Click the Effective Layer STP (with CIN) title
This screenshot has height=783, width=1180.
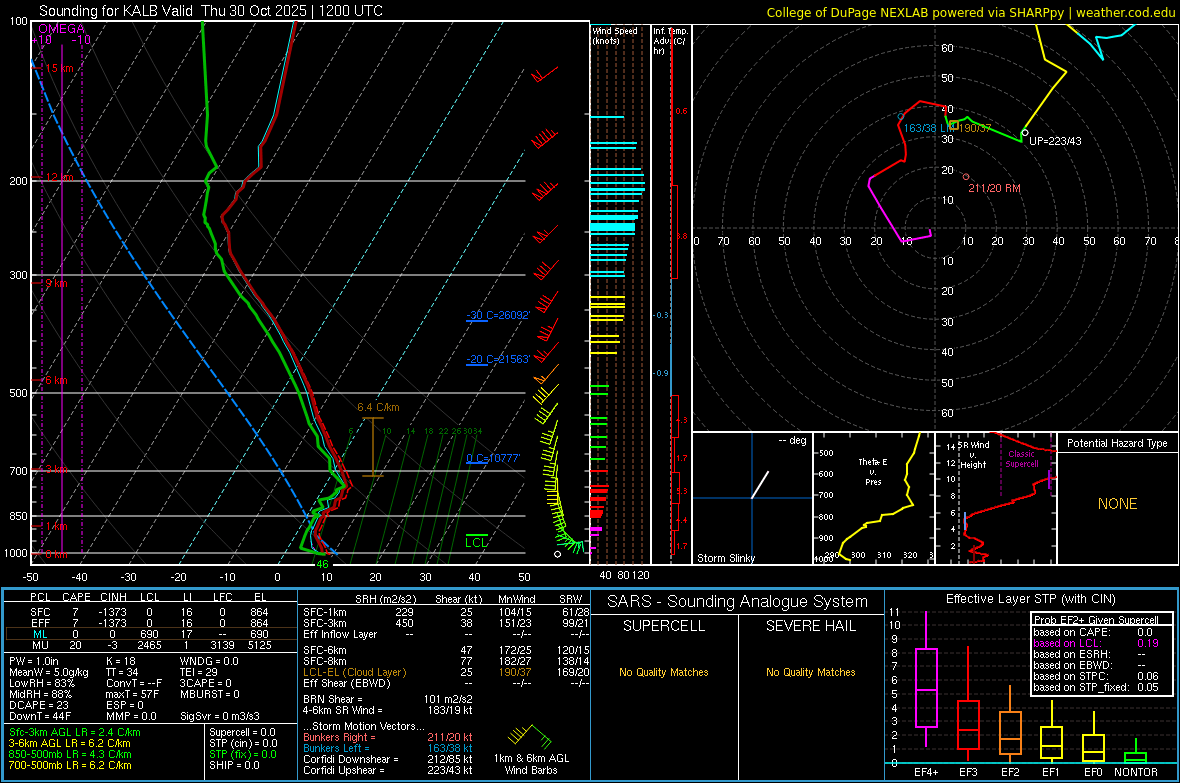click(x=1030, y=599)
